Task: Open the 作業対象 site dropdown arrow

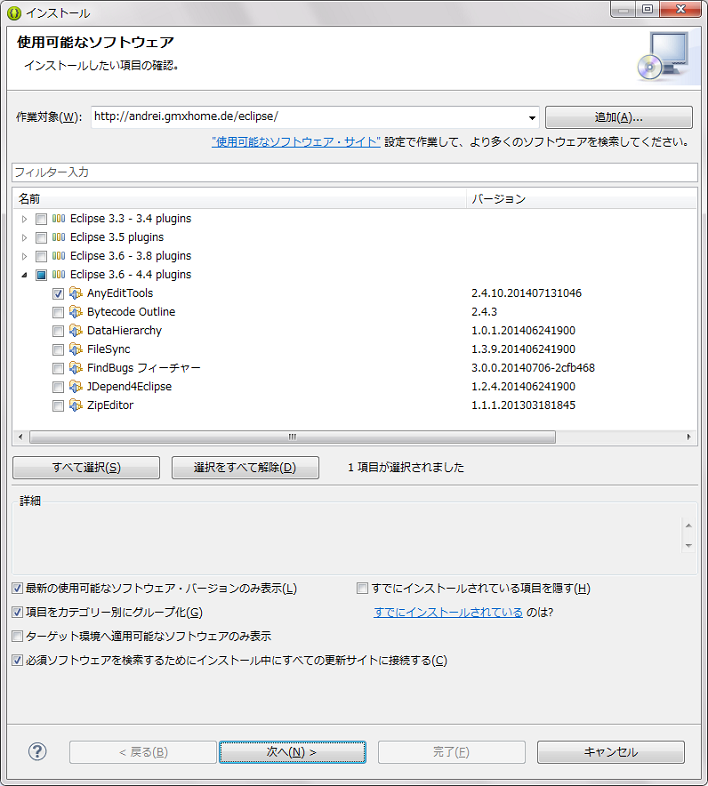Action: pyautogui.click(x=532, y=118)
